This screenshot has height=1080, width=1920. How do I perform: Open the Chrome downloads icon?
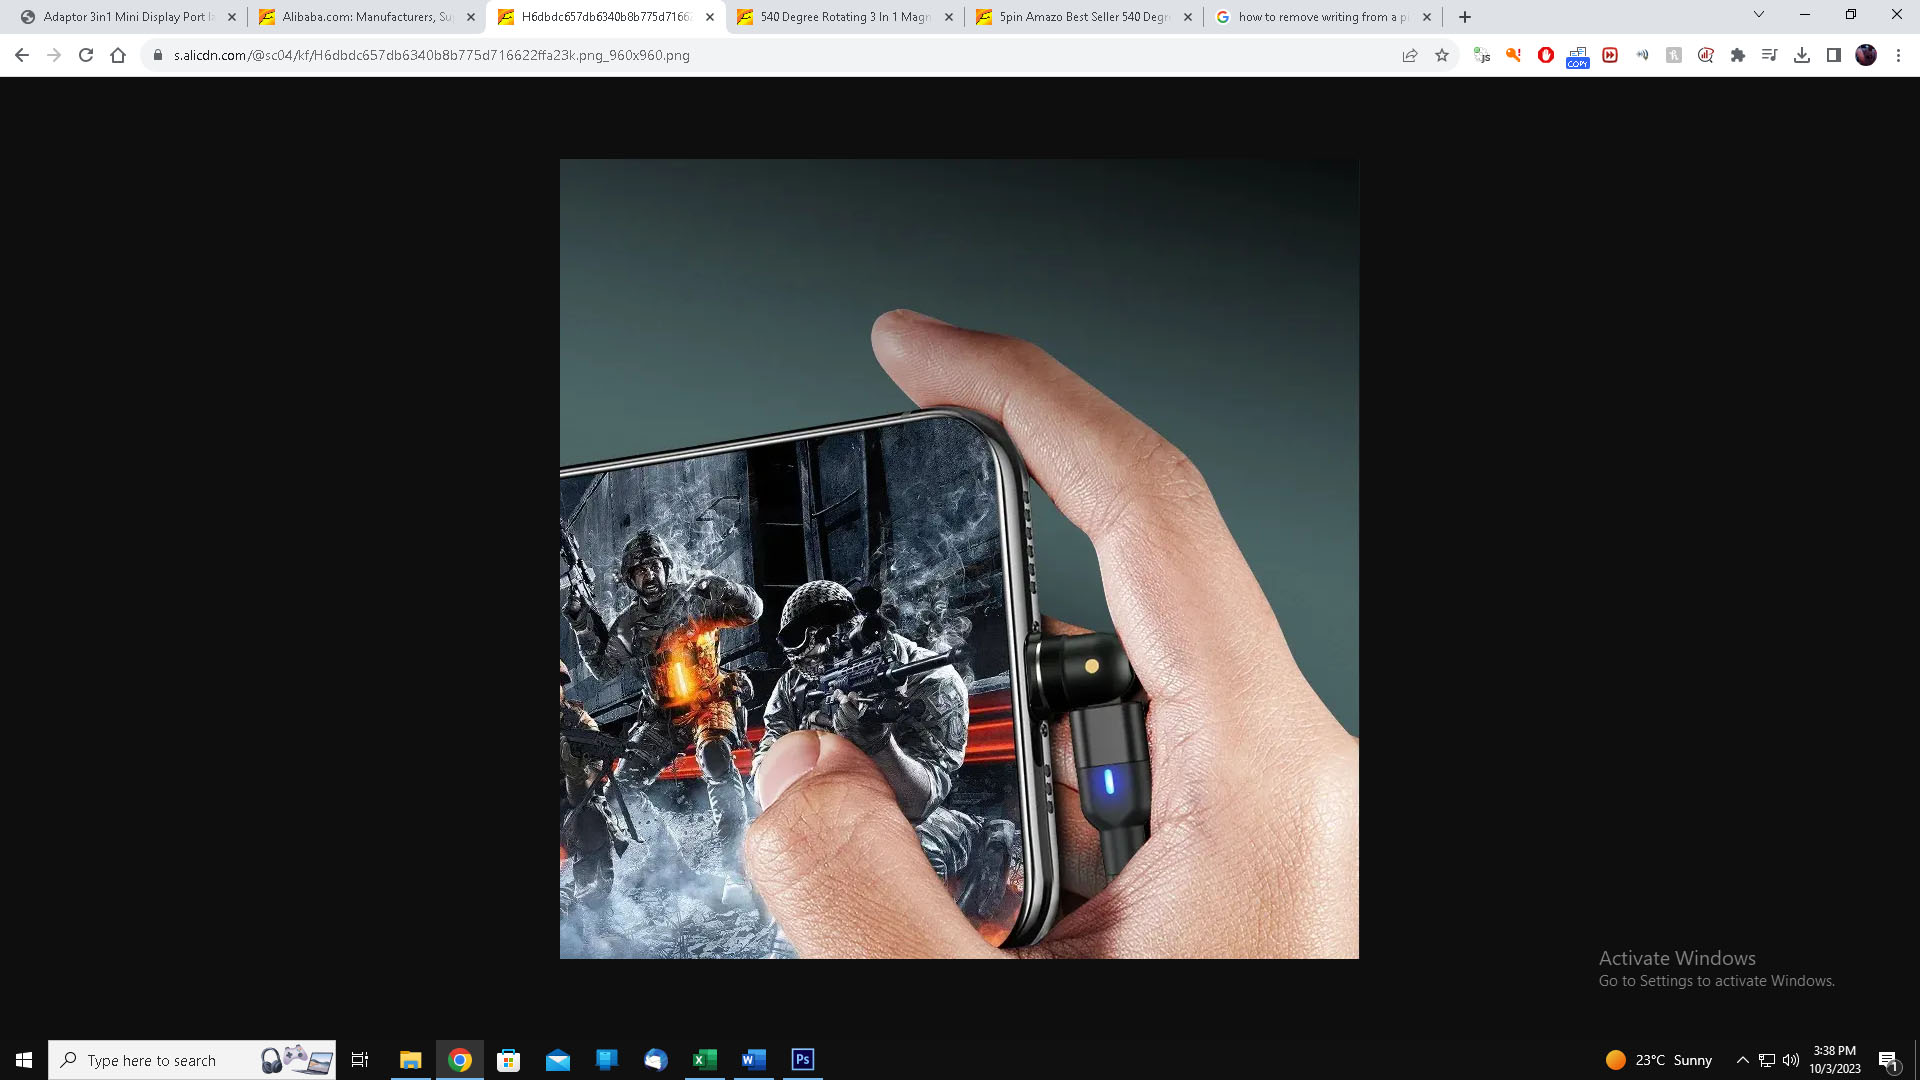tap(1802, 56)
